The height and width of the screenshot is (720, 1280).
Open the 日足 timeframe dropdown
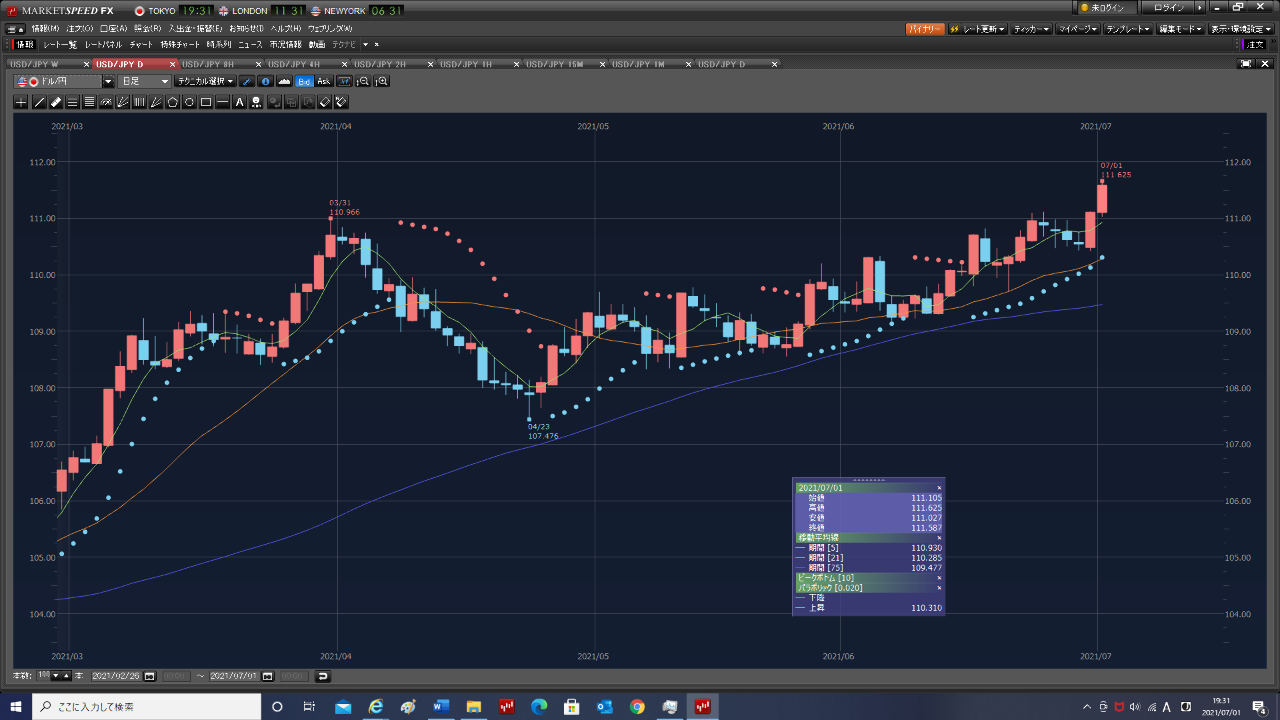pos(145,81)
